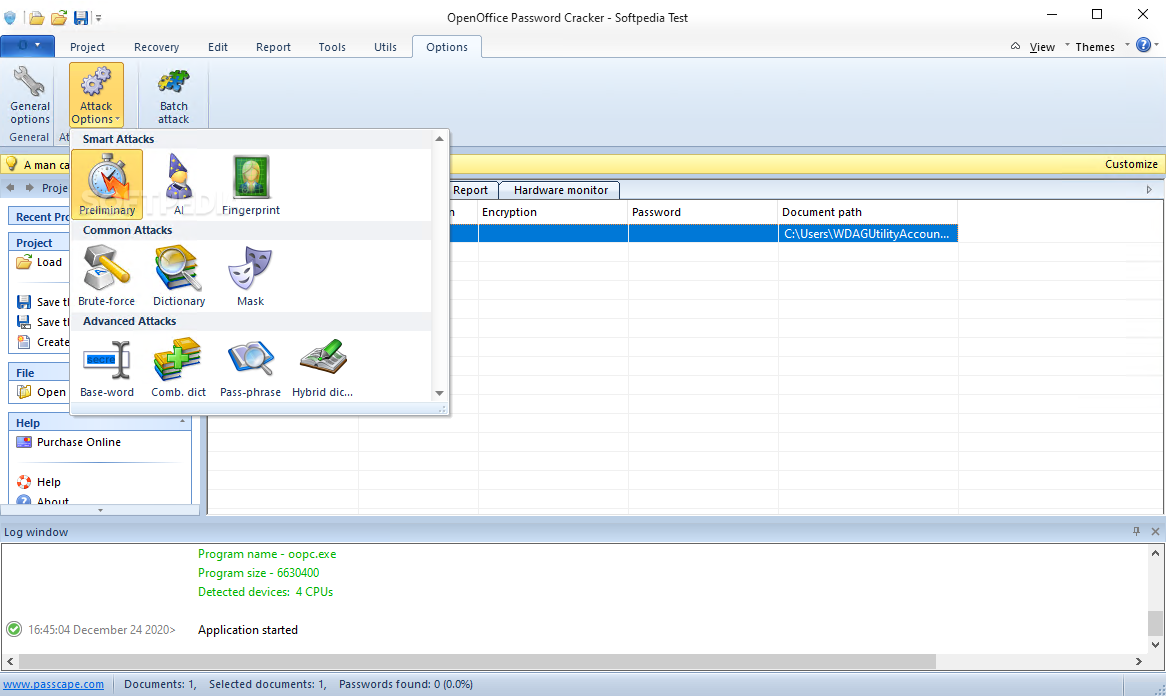1166x696 pixels.
Task: Click the Purchase Online link
Action: 79,442
